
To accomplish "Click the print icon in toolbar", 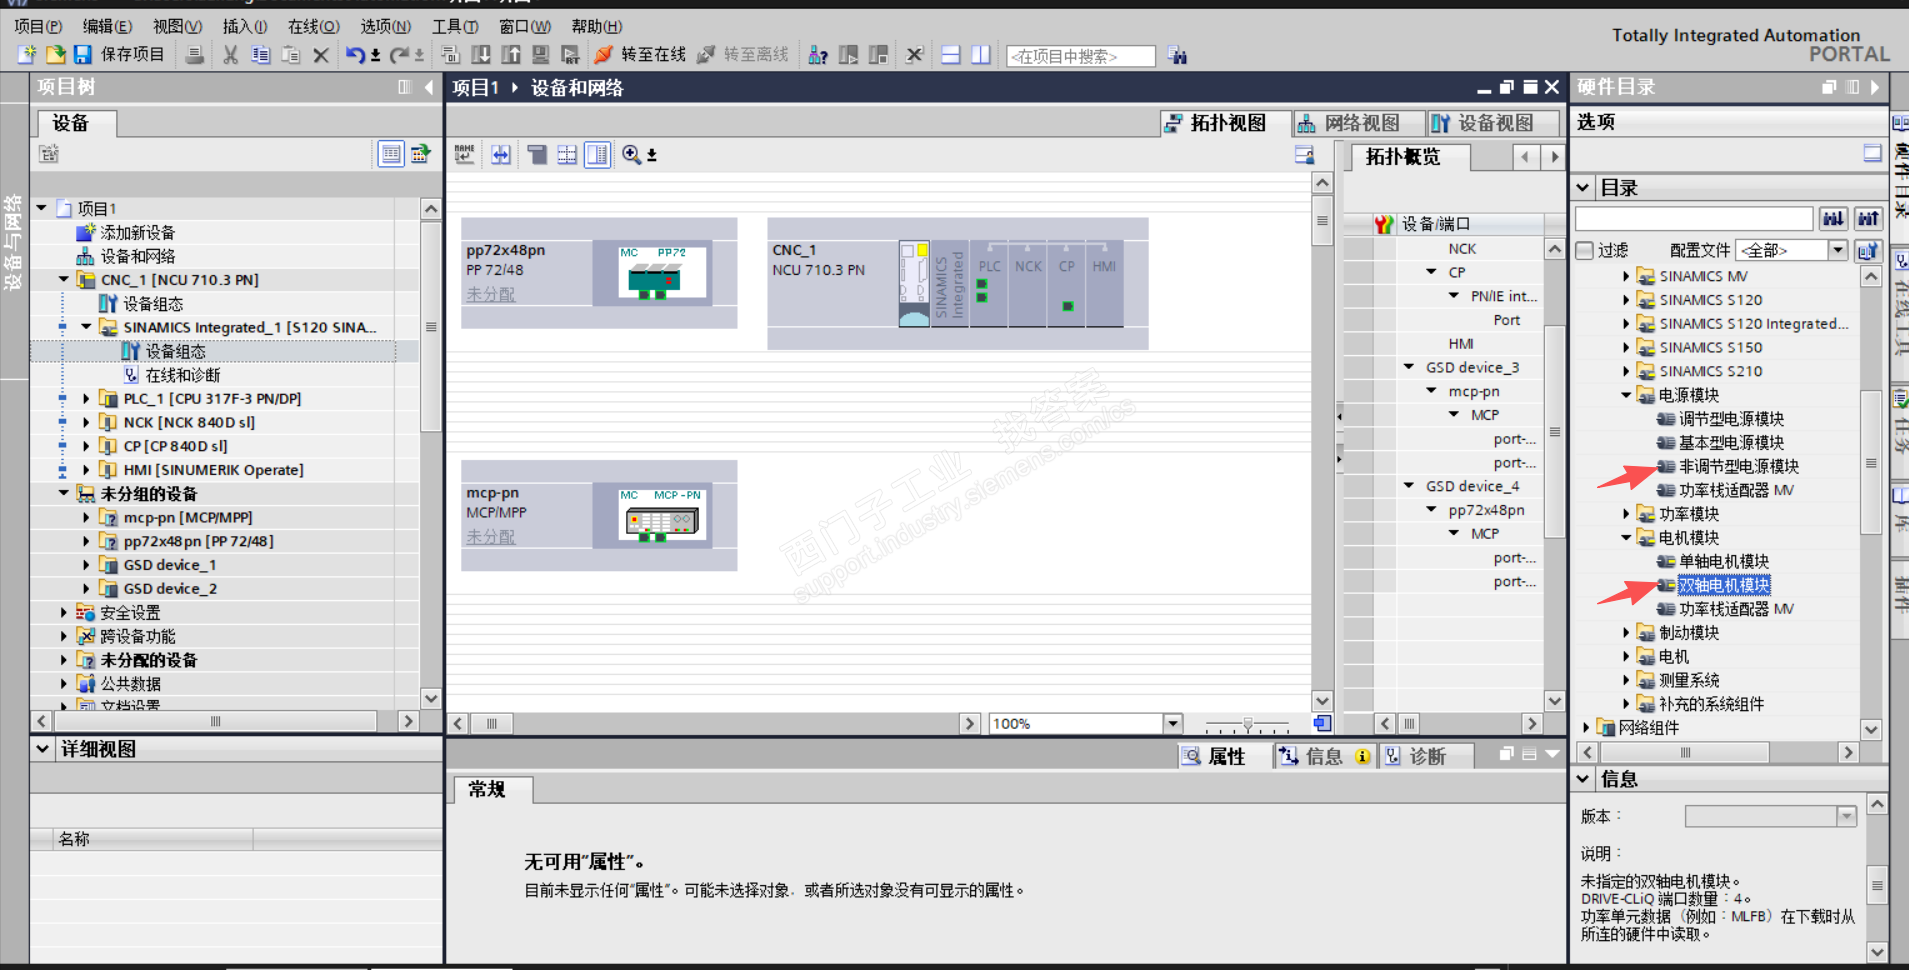I will coord(195,55).
